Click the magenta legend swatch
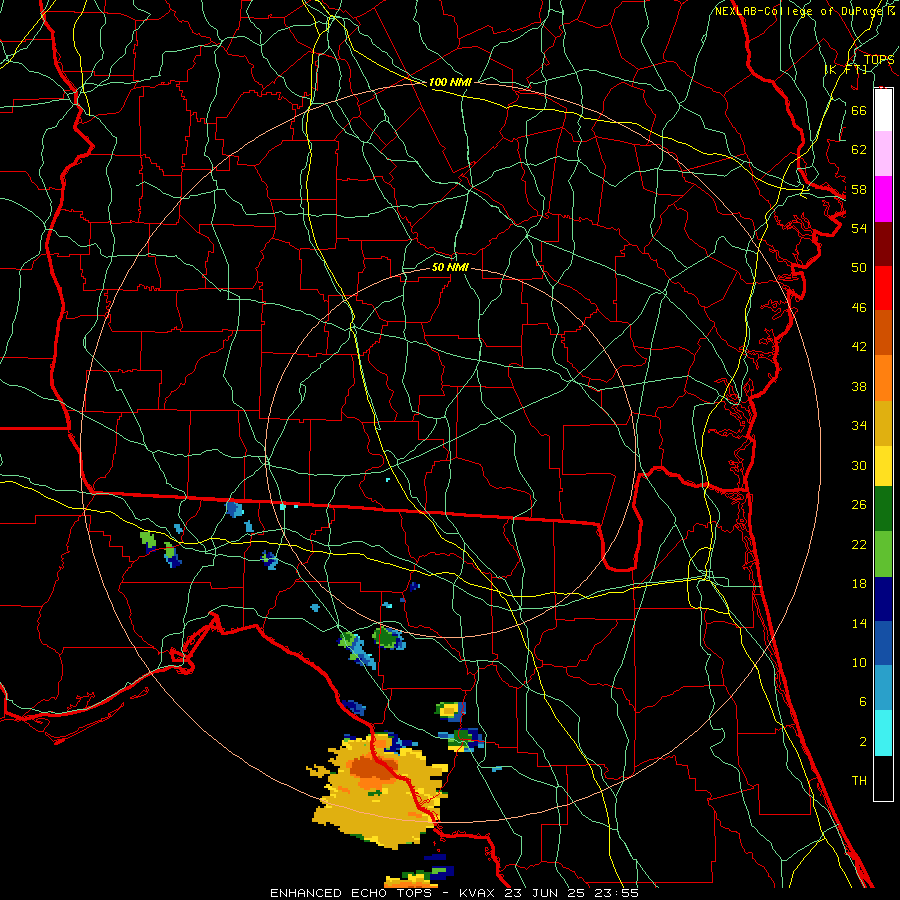Viewport: 900px width, 900px height. 883,199
